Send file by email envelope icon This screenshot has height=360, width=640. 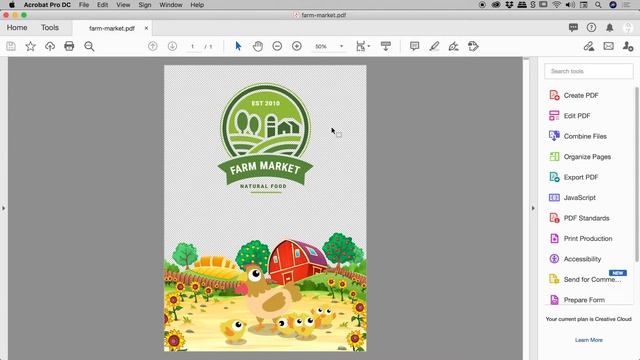(x=609, y=46)
